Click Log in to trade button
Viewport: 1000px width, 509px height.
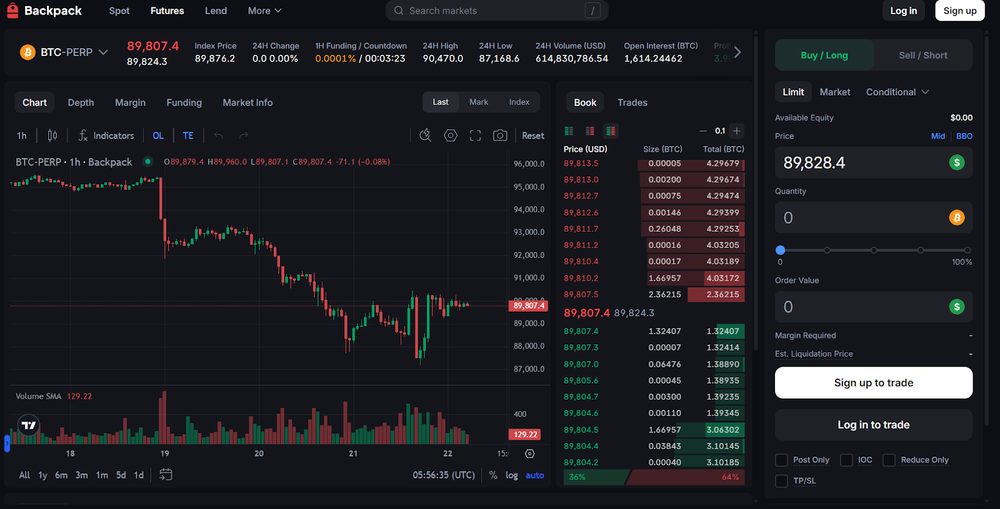tap(873, 425)
